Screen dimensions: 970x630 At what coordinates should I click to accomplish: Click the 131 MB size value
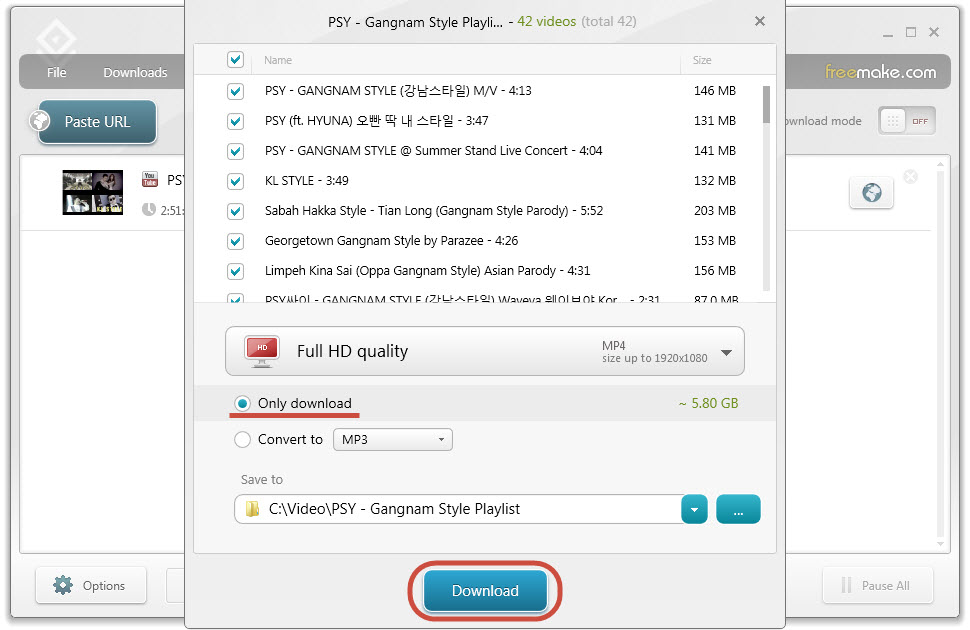coord(715,121)
